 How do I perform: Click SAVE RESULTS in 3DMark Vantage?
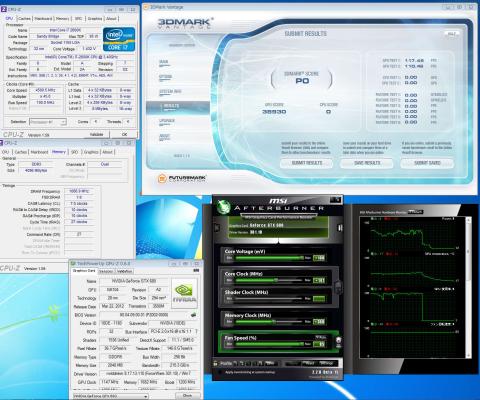(x=367, y=163)
